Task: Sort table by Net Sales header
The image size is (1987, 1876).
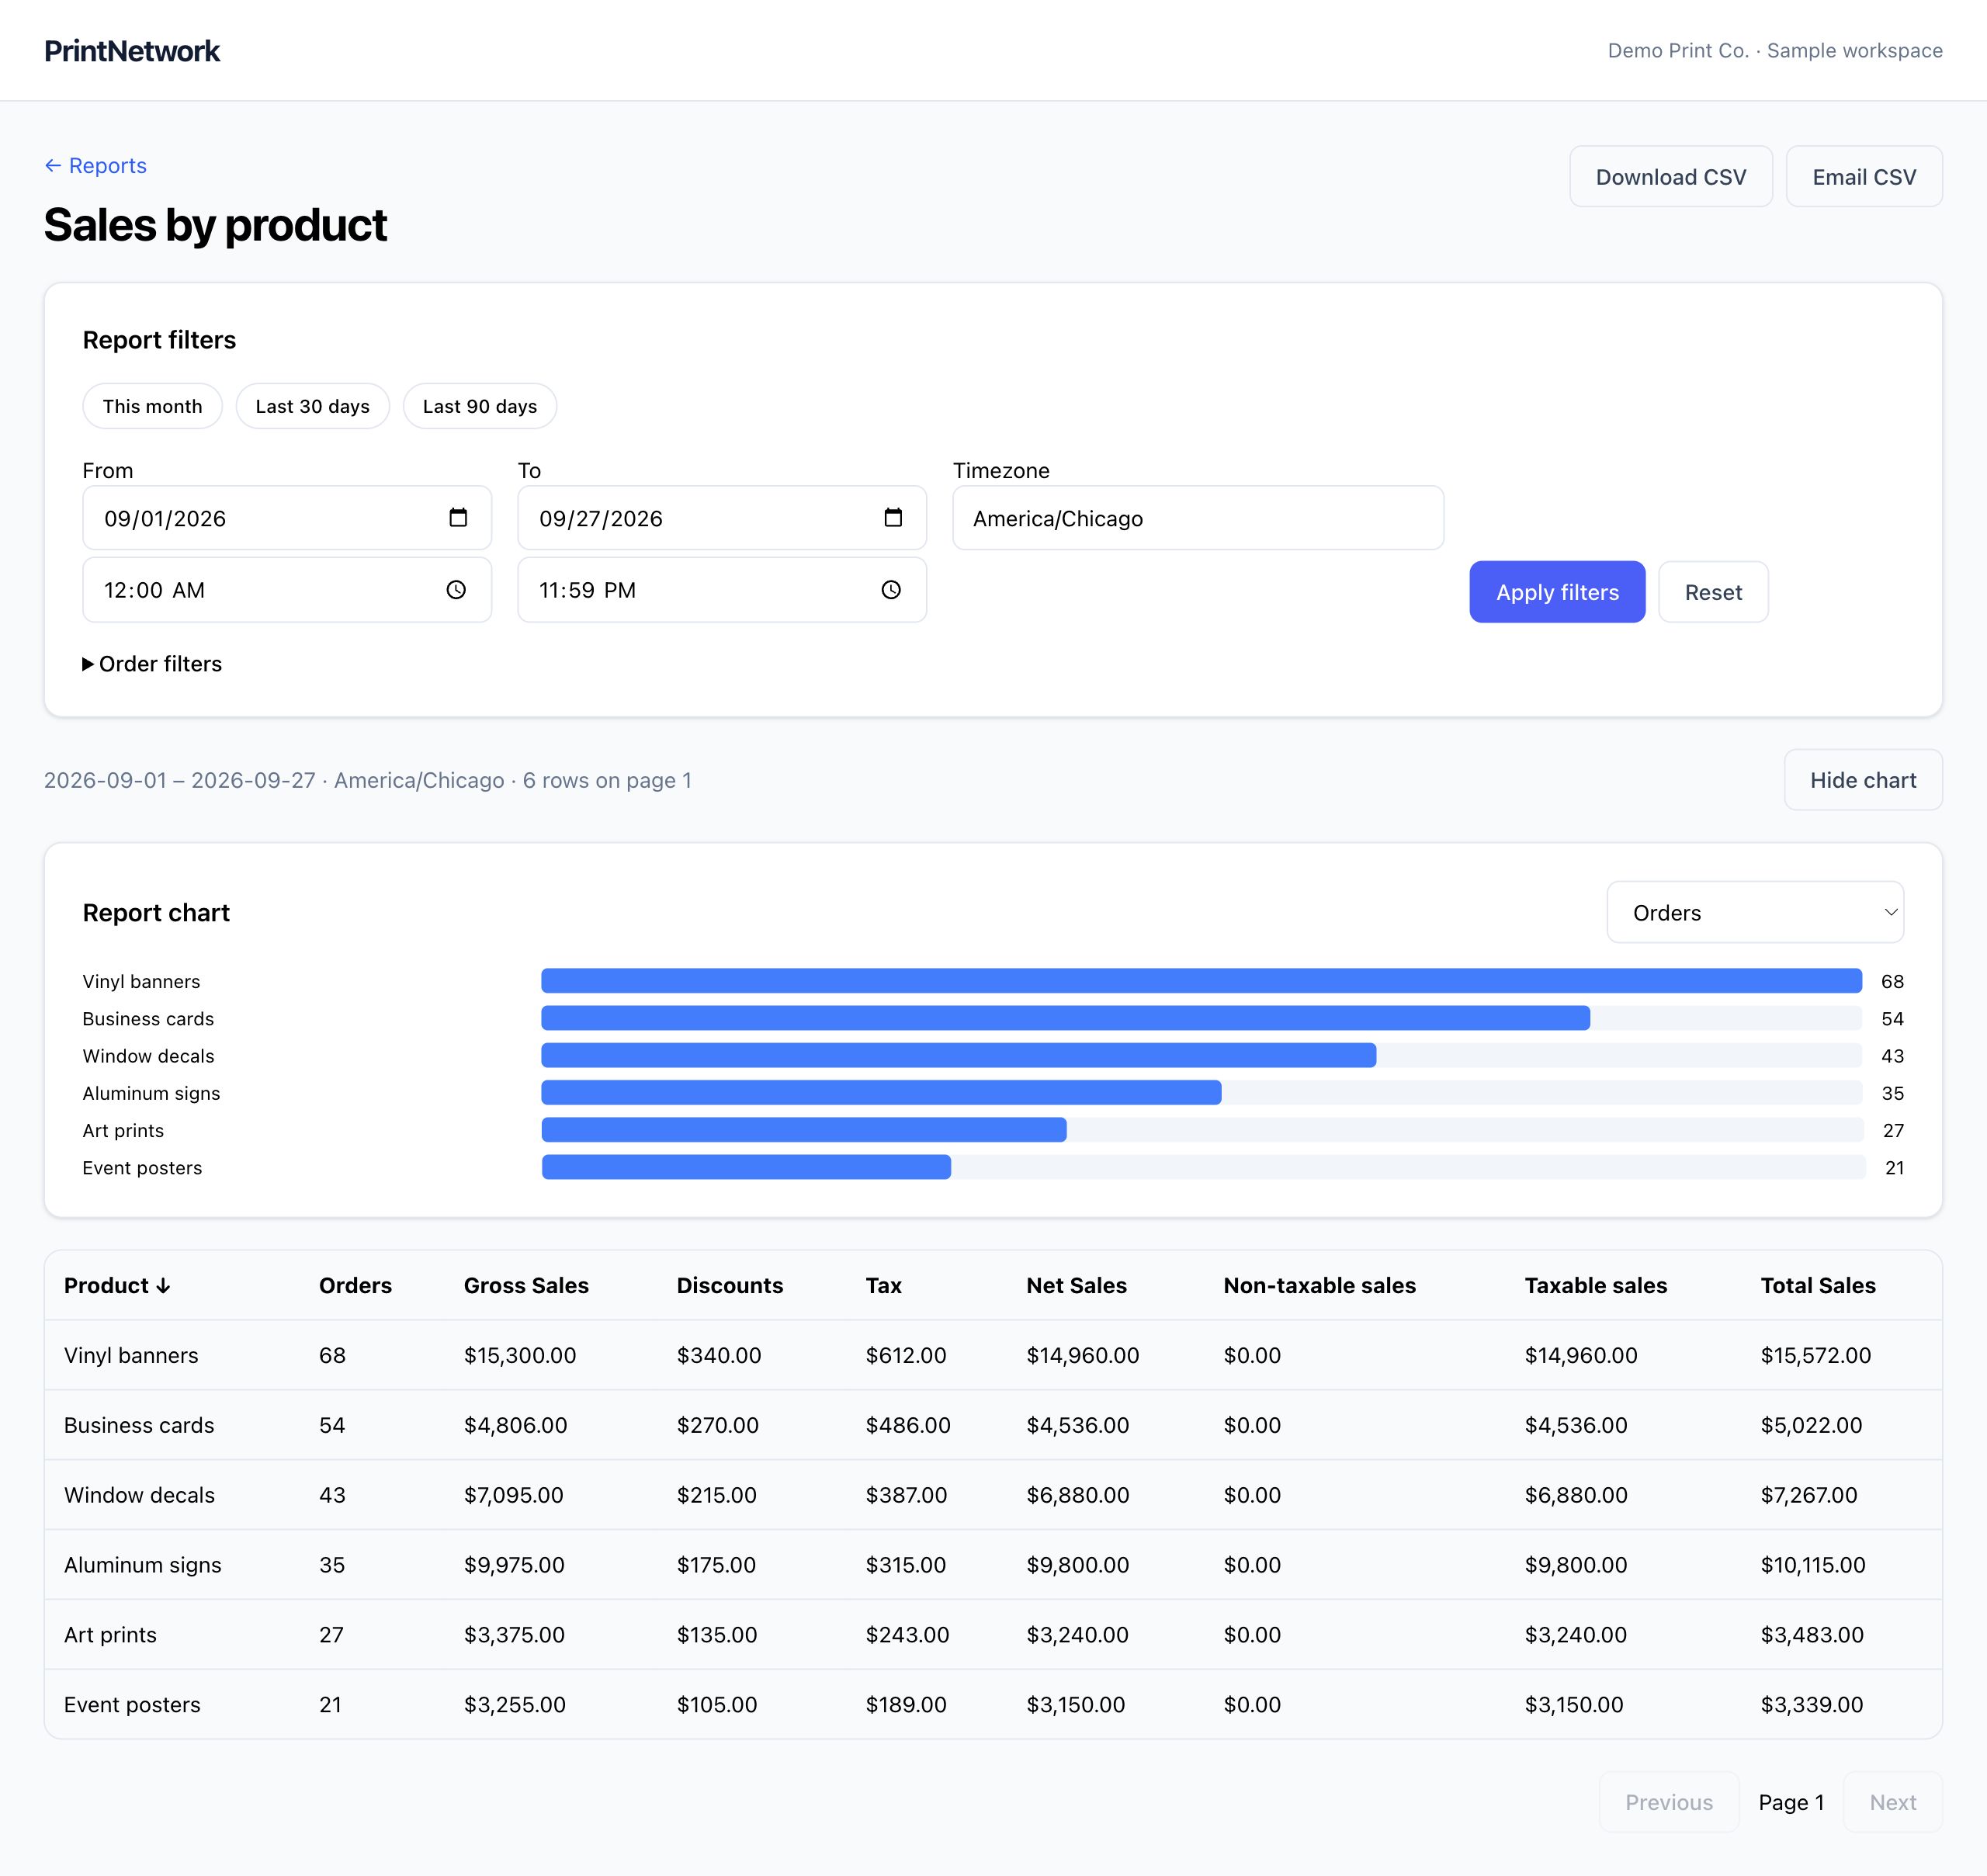Action: [1076, 1286]
